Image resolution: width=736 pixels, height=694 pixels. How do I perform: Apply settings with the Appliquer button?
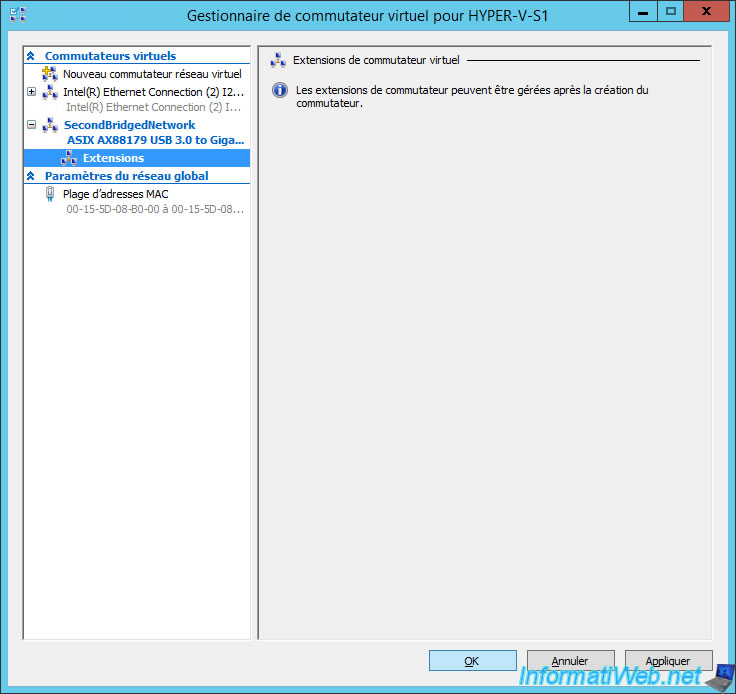pyautogui.click(x=668, y=661)
